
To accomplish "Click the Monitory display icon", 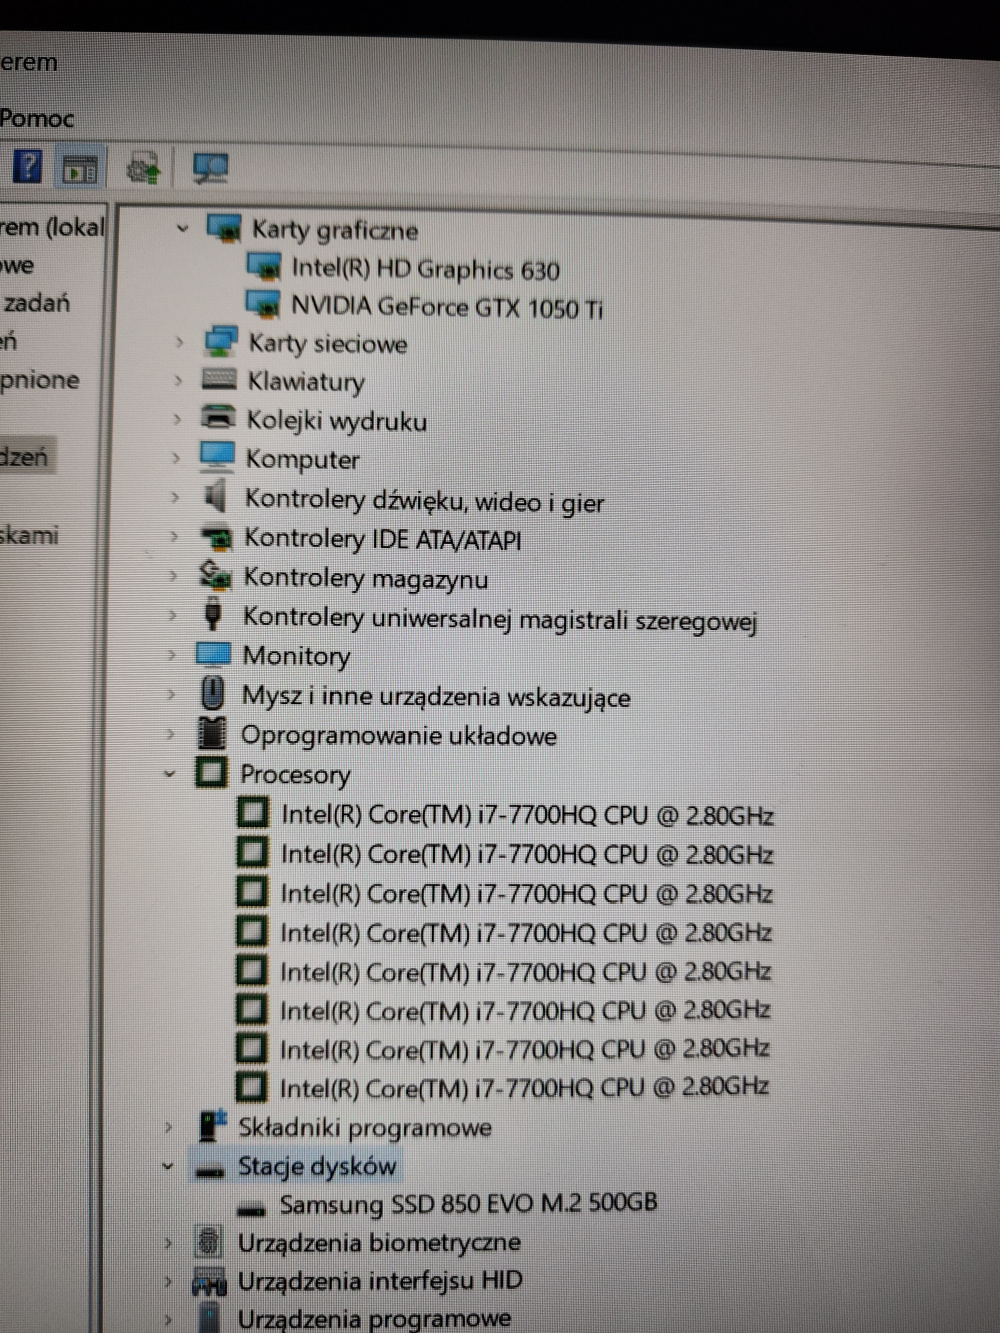I will [x=213, y=654].
